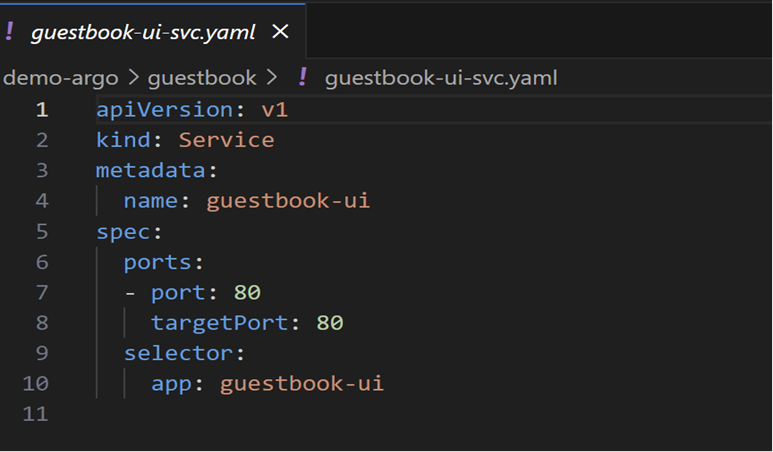Click line number 11 in the gutter

(x=36, y=414)
